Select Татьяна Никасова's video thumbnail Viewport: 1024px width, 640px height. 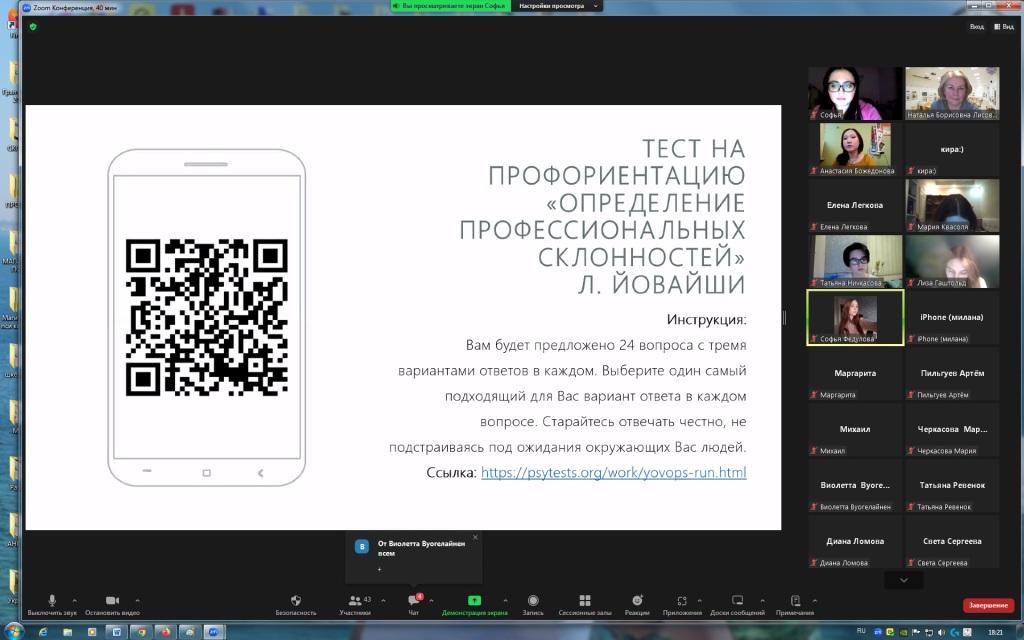click(855, 261)
